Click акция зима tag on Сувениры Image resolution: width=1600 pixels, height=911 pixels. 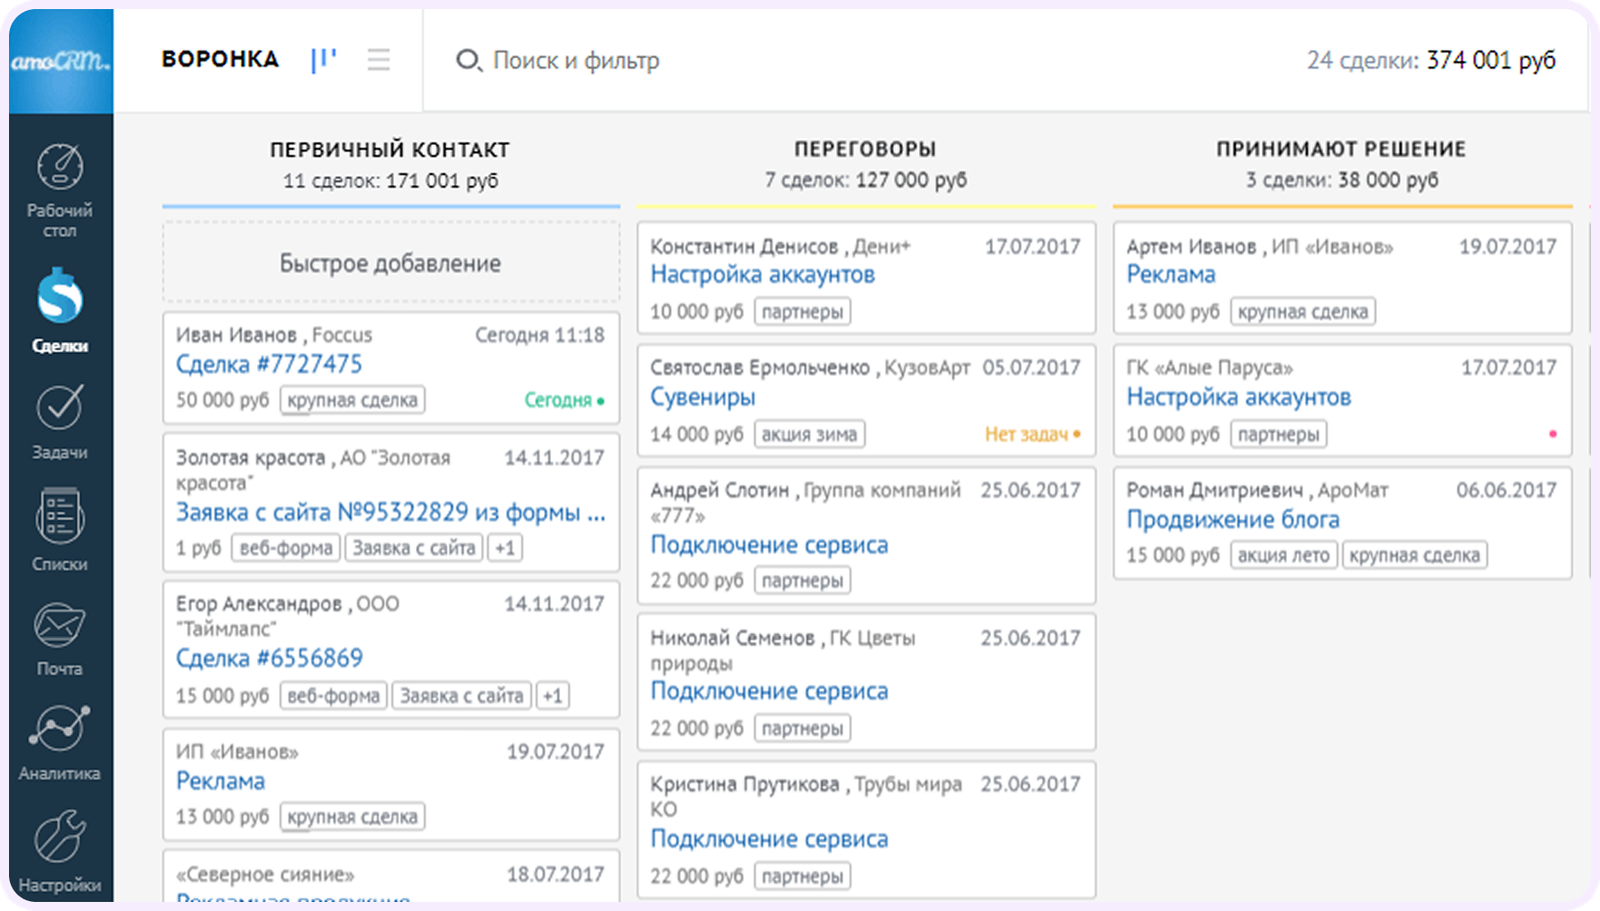[809, 434]
